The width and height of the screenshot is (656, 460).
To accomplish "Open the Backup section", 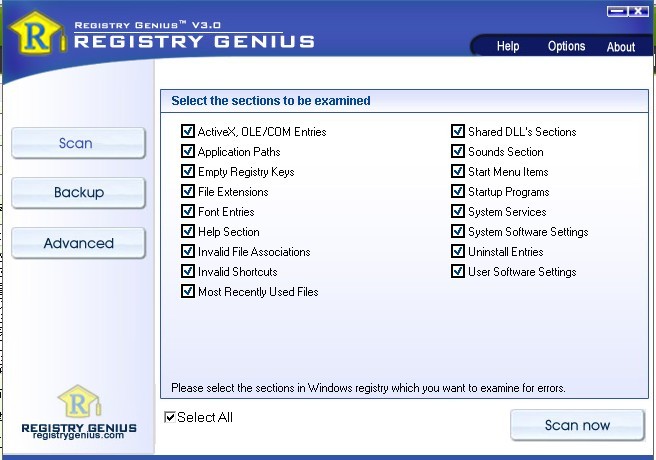I will point(78,192).
